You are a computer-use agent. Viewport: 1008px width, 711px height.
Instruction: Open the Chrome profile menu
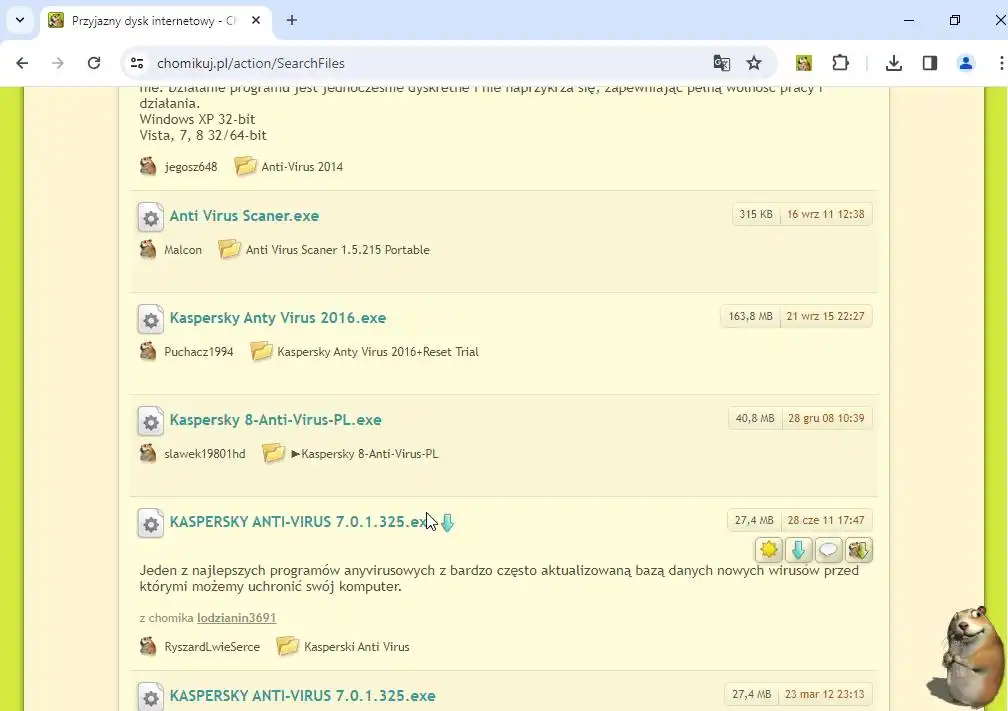click(x=966, y=63)
